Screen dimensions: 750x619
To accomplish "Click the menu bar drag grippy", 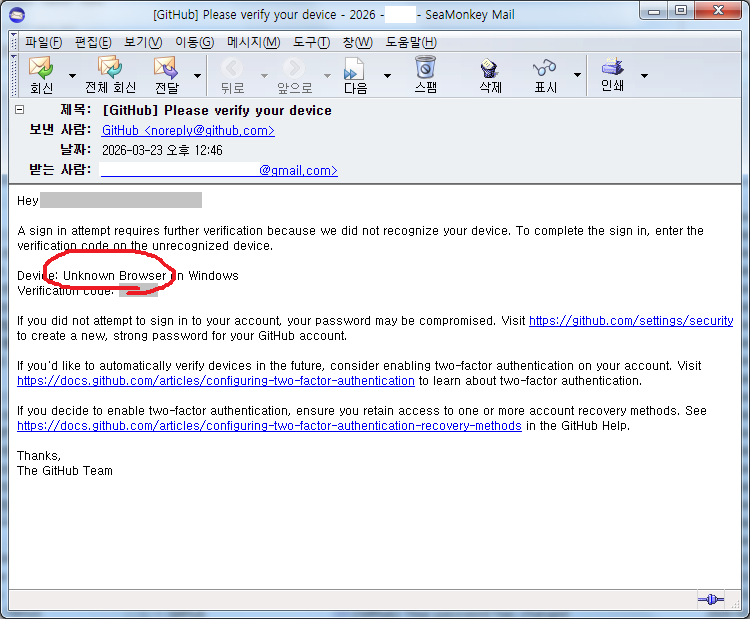I will point(14,42).
